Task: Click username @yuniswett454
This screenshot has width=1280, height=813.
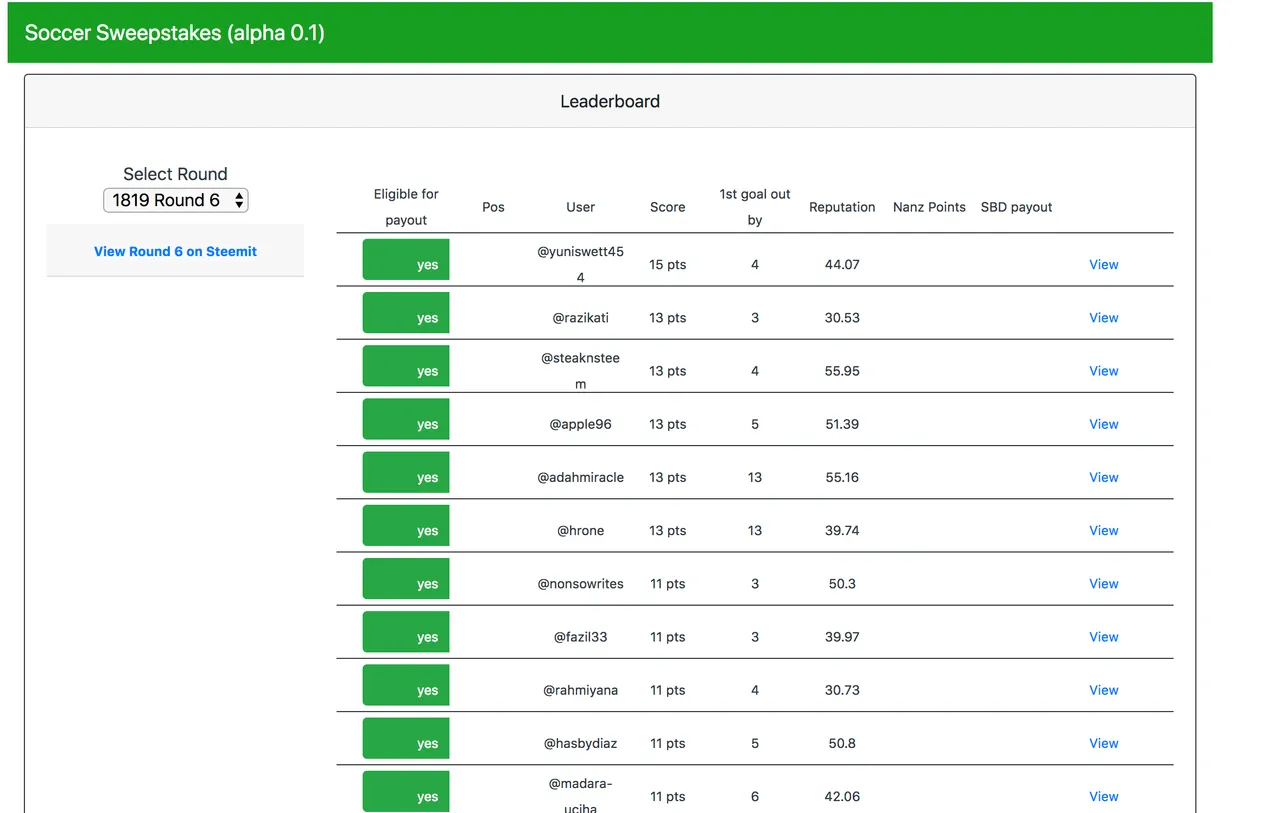Action: click(581, 265)
